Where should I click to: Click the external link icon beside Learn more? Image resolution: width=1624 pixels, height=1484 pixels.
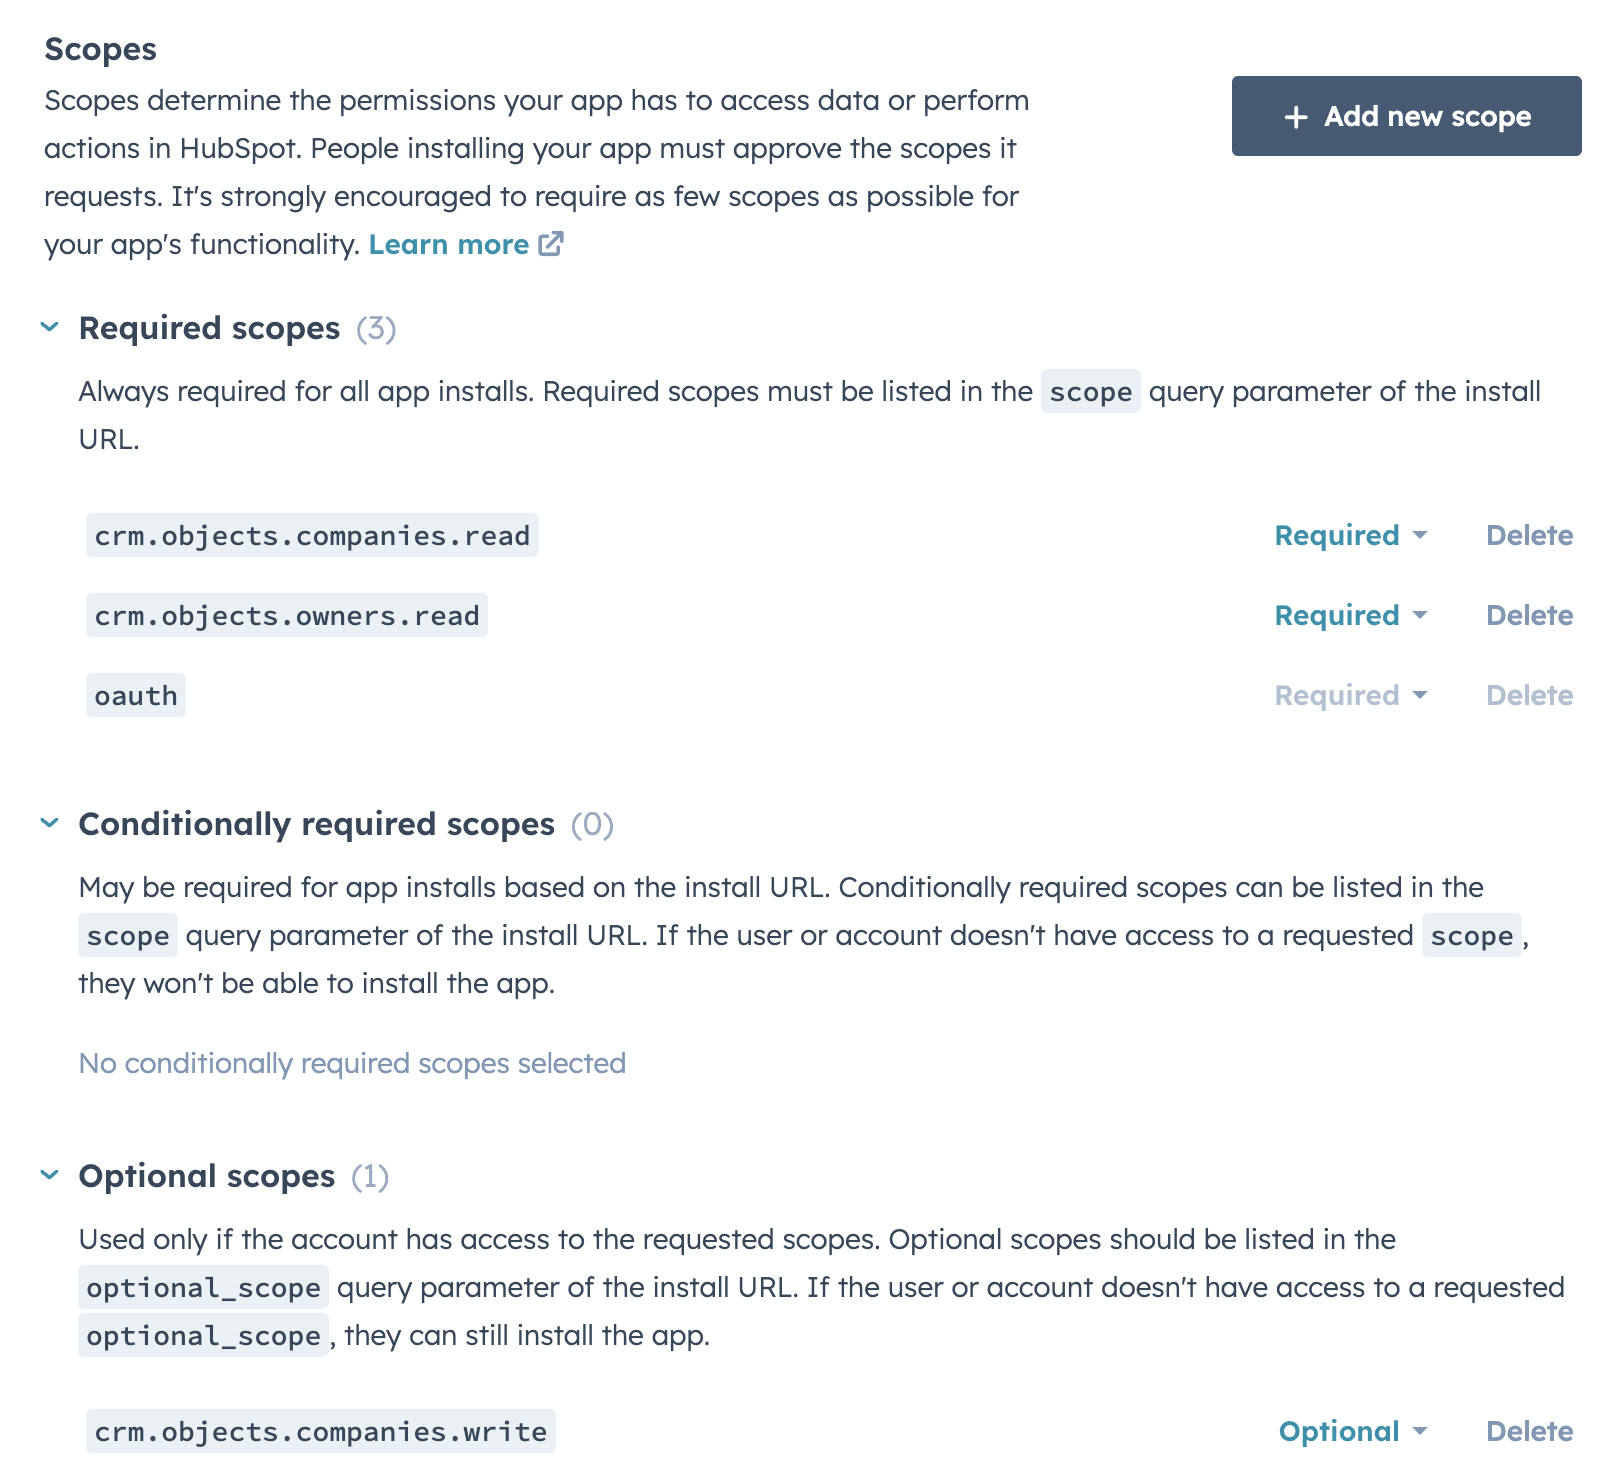[550, 243]
